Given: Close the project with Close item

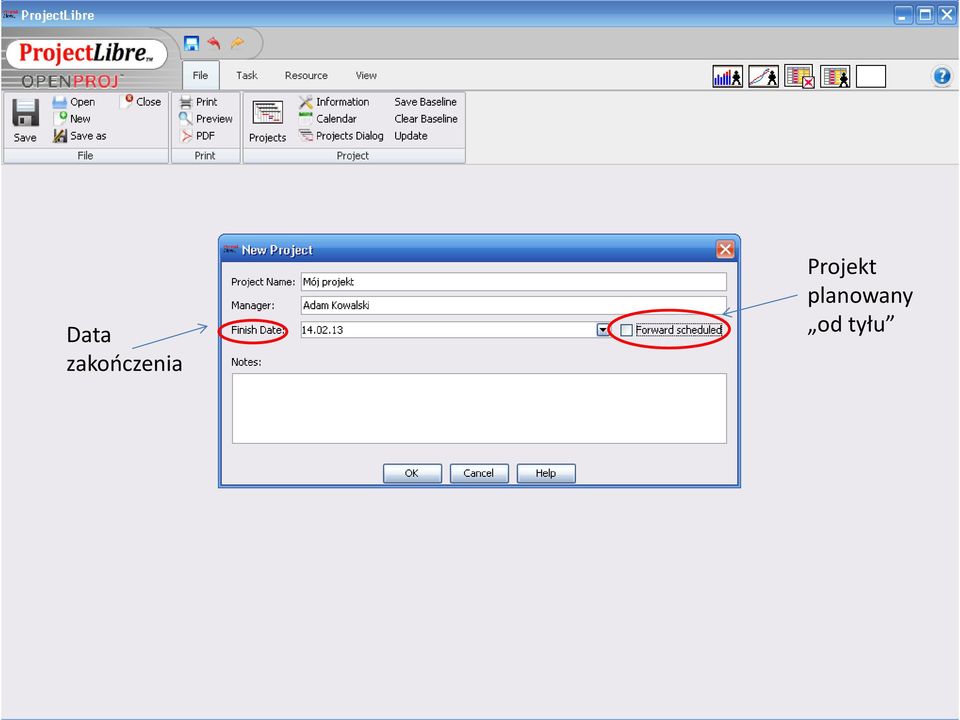Looking at the screenshot, I should (x=142, y=102).
